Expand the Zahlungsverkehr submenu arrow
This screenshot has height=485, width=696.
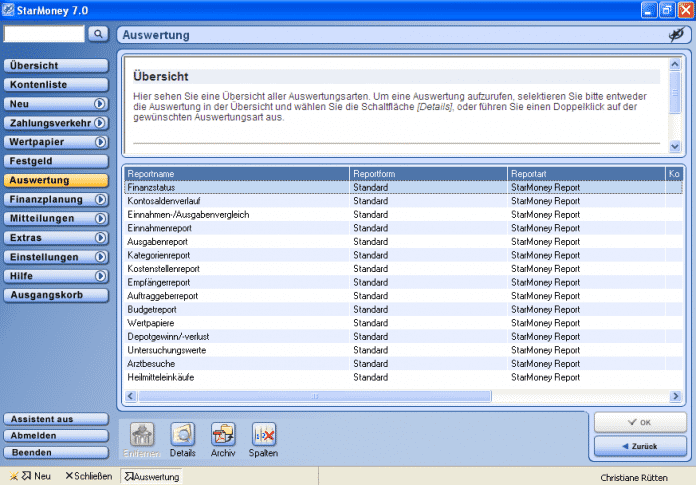100,123
